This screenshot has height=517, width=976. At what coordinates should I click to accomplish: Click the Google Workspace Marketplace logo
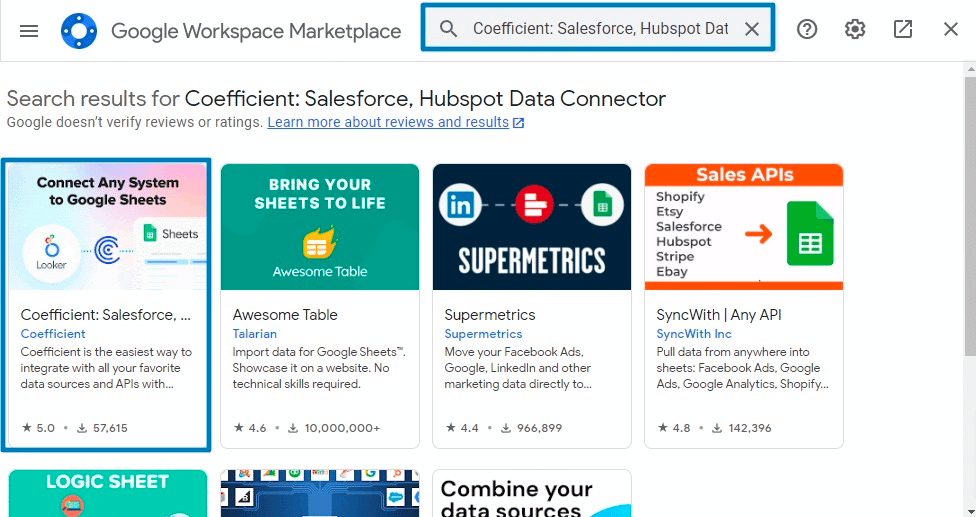coord(79,30)
